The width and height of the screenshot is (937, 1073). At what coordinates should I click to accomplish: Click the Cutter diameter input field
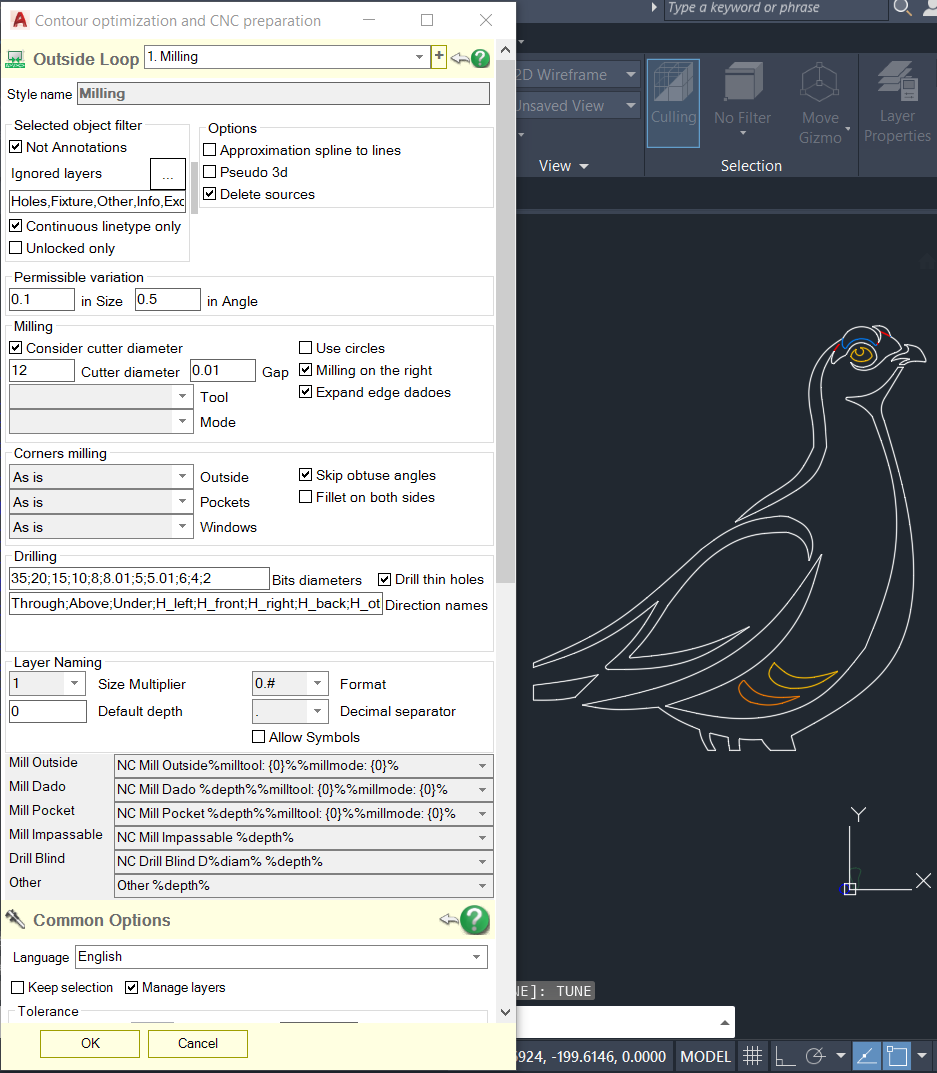[42, 370]
